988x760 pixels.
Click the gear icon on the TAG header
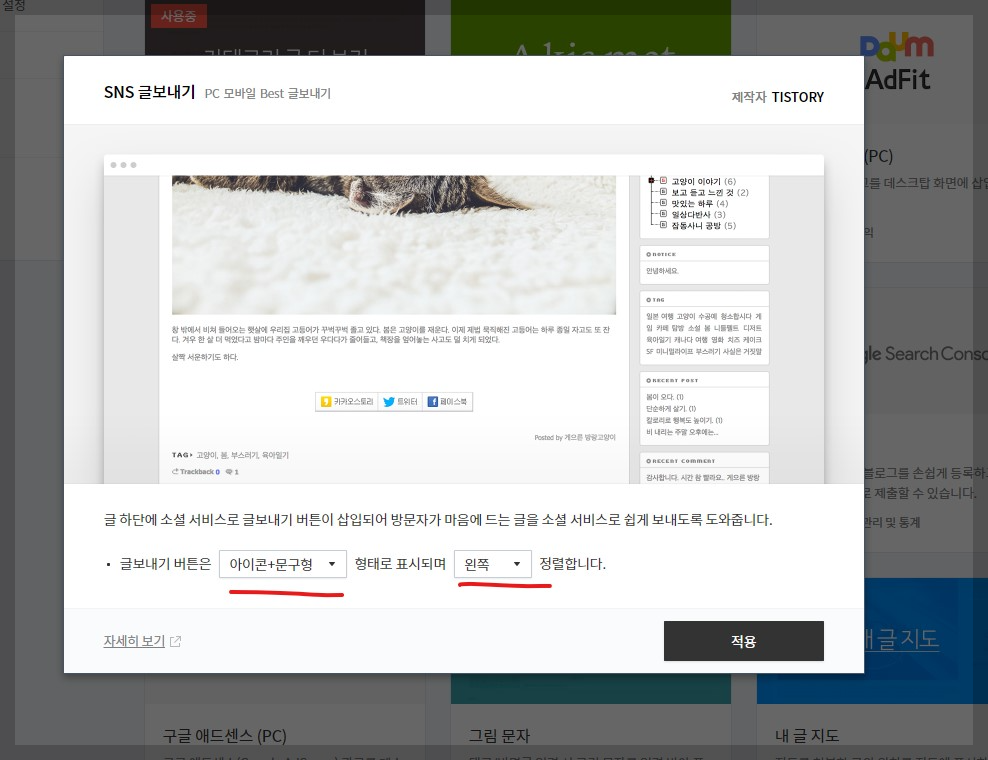[x=648, y=298]
